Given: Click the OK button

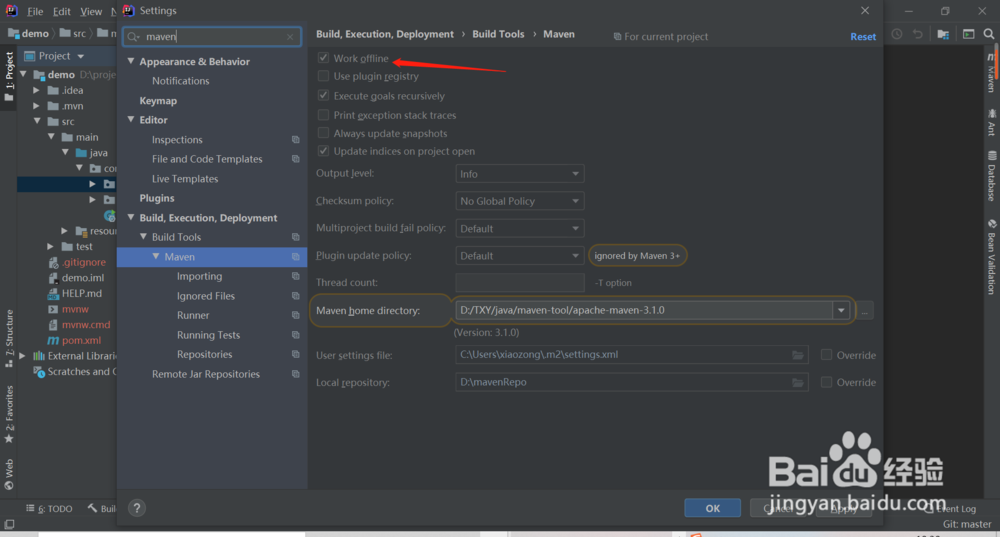Looking at the screenshot, I should pyautogui.click(x=712, y=508).
